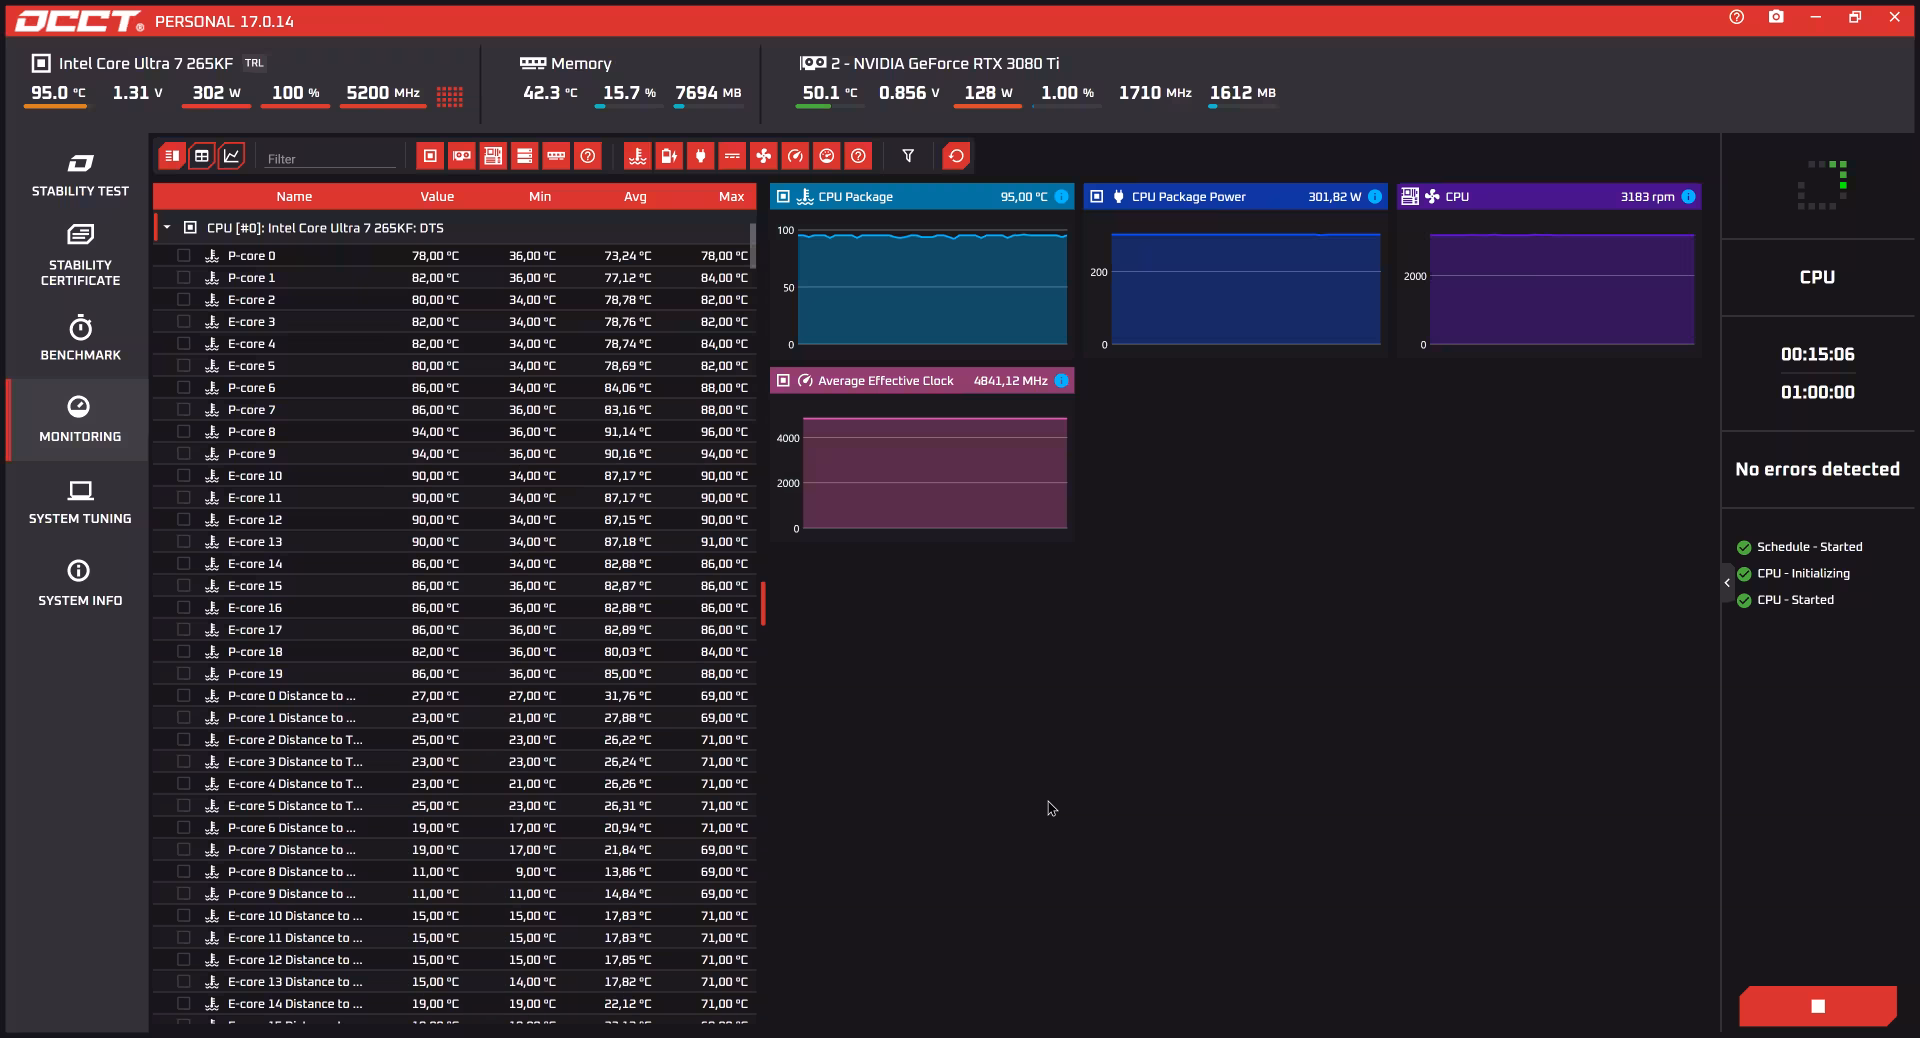Toggle the memory sensor filter icon
This screenshot has width=1920, height=1038.
point(556,156)
